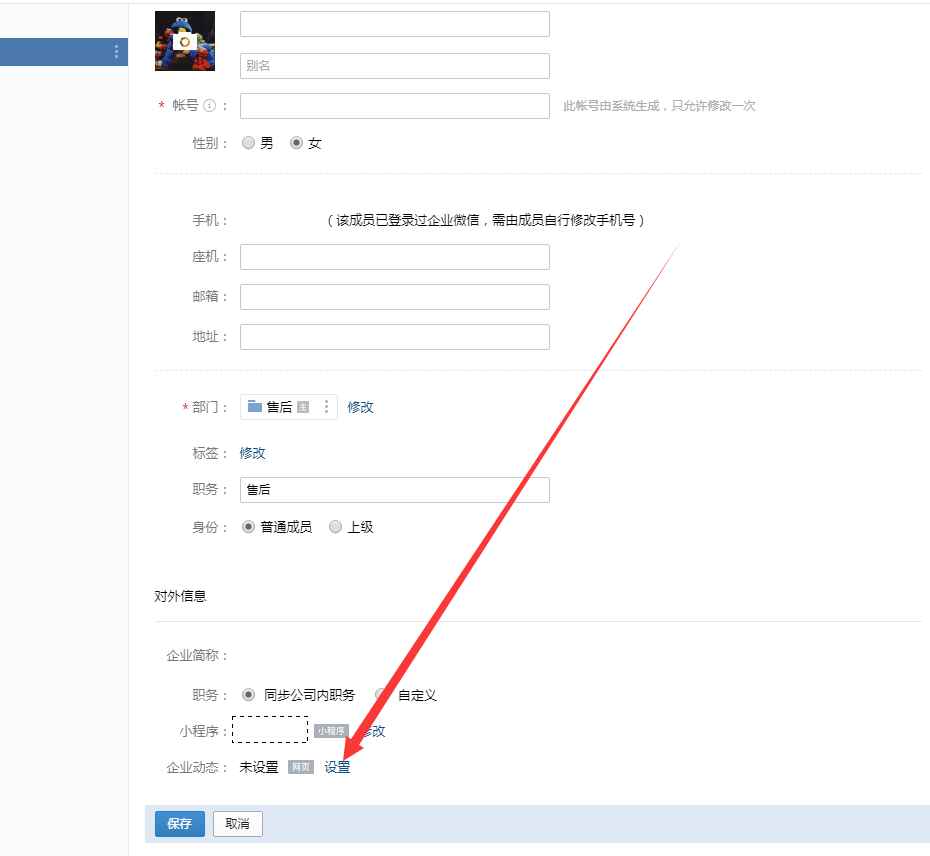
Task: Click the name input field above 别名
Action: pos(394,24)
